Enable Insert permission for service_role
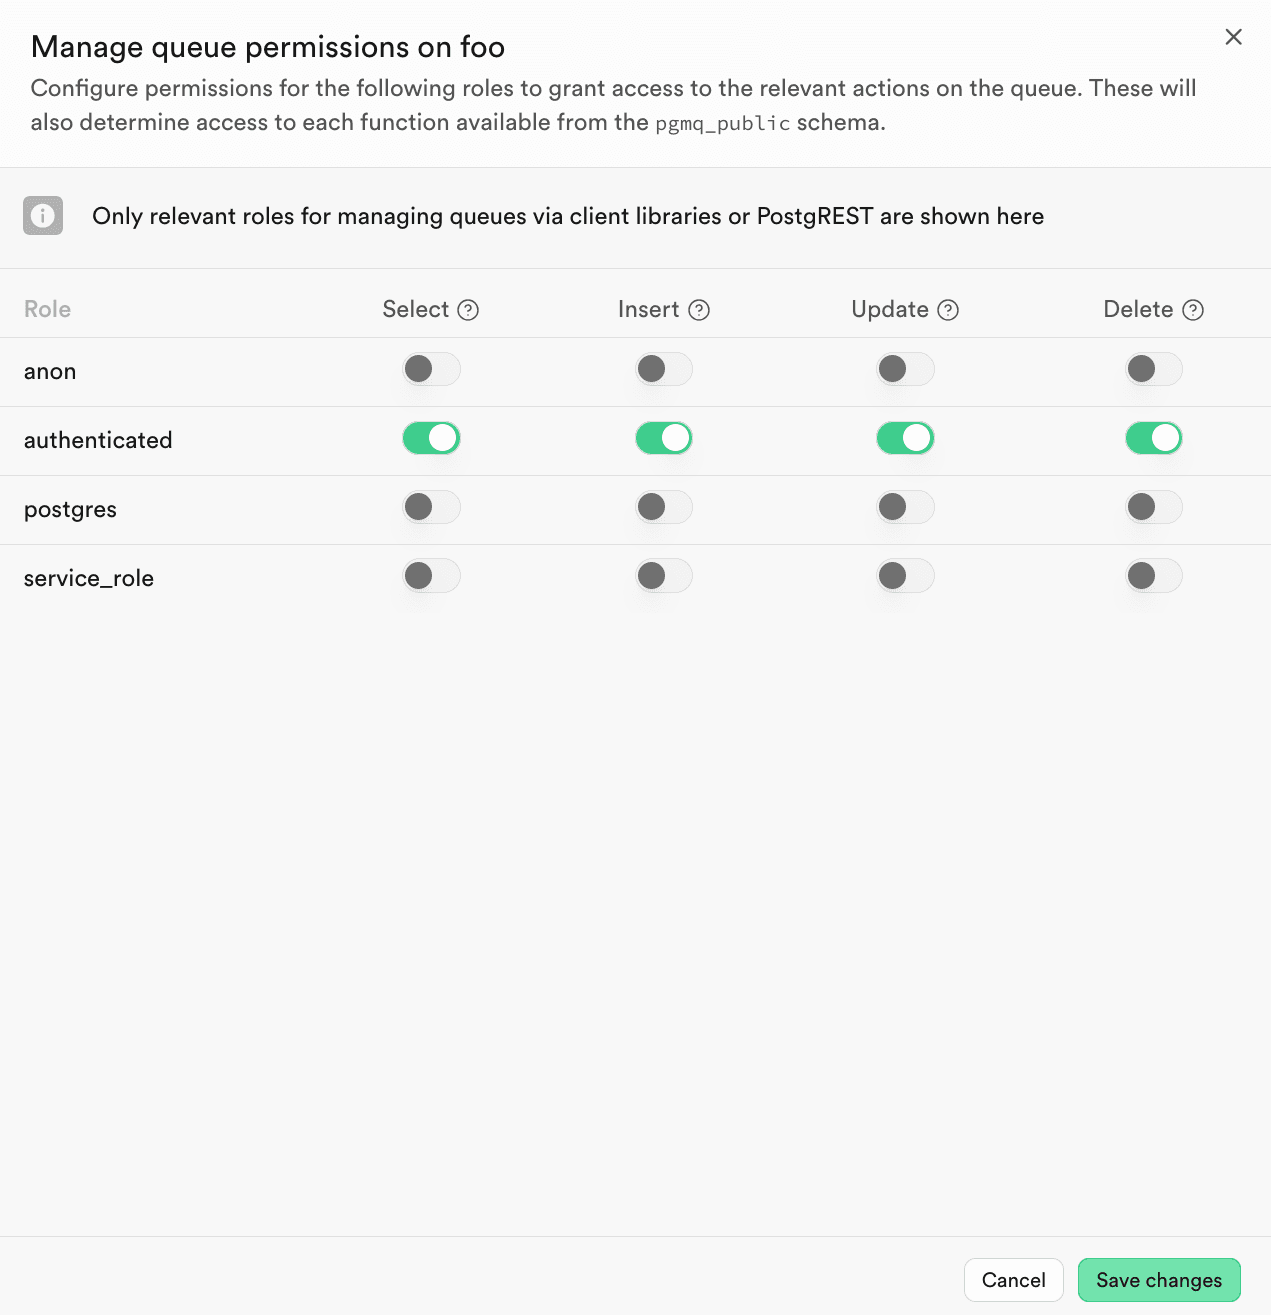 click(x=663, y=575)
